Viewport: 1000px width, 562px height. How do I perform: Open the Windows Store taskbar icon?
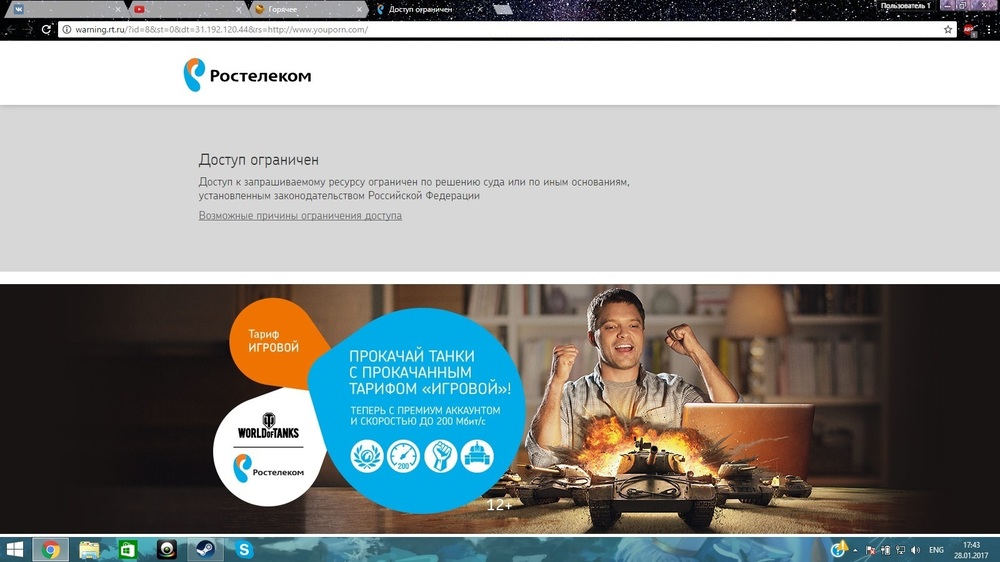128,549
